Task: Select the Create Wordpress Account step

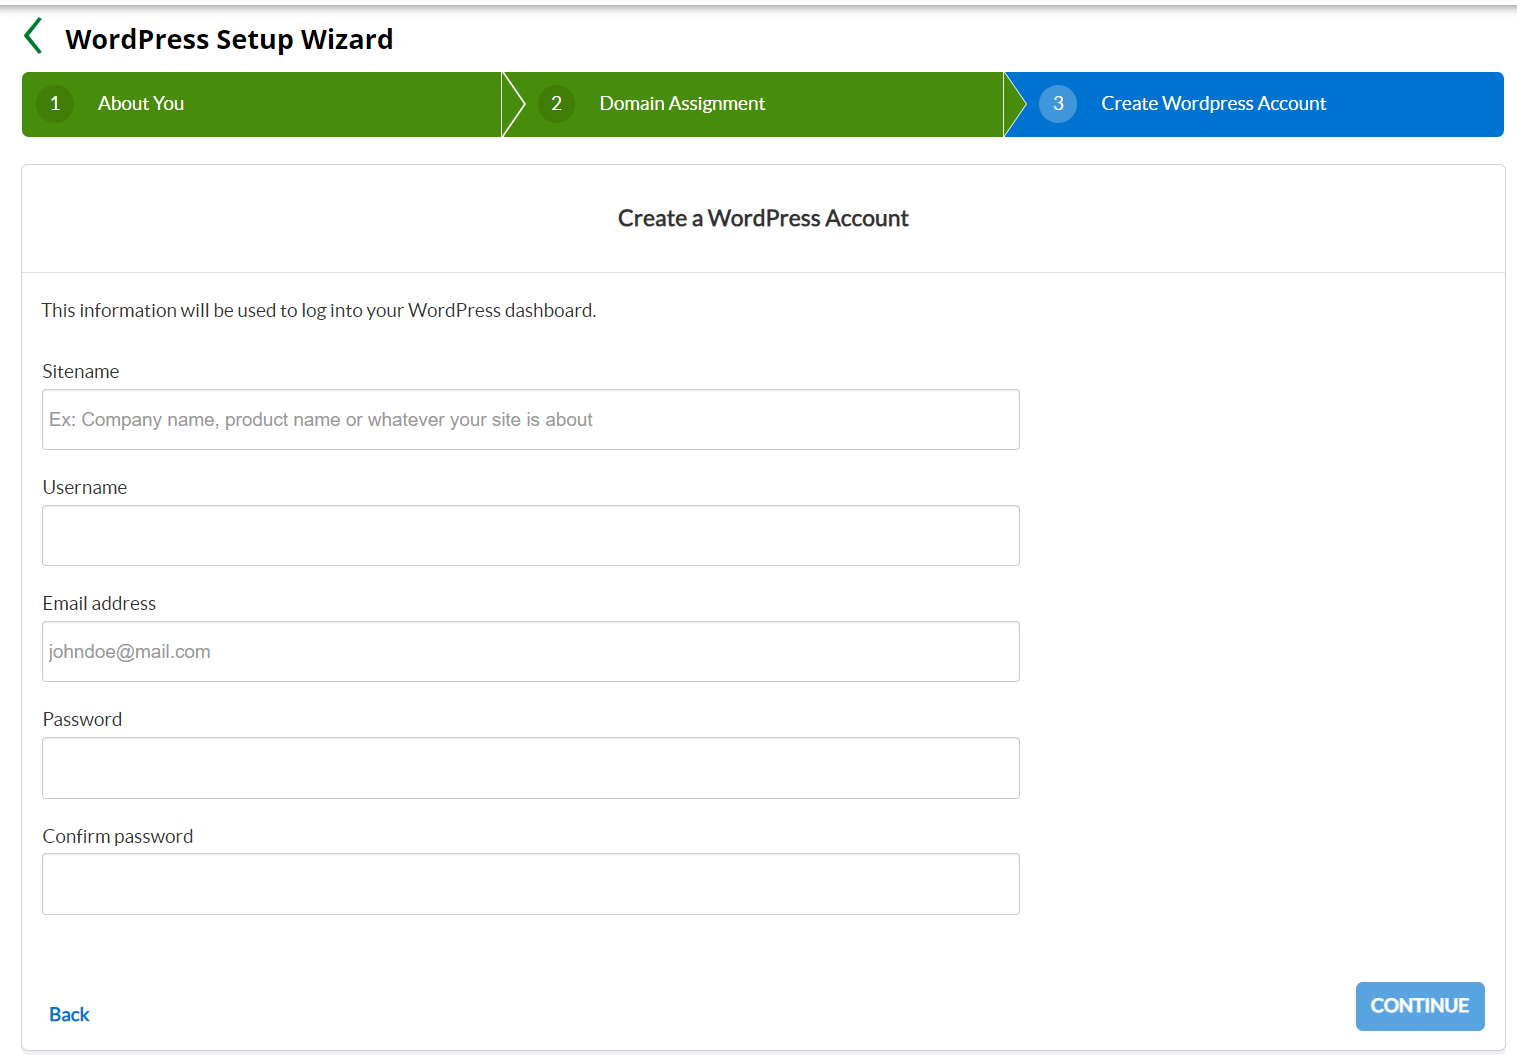Action: (1254, 104)
